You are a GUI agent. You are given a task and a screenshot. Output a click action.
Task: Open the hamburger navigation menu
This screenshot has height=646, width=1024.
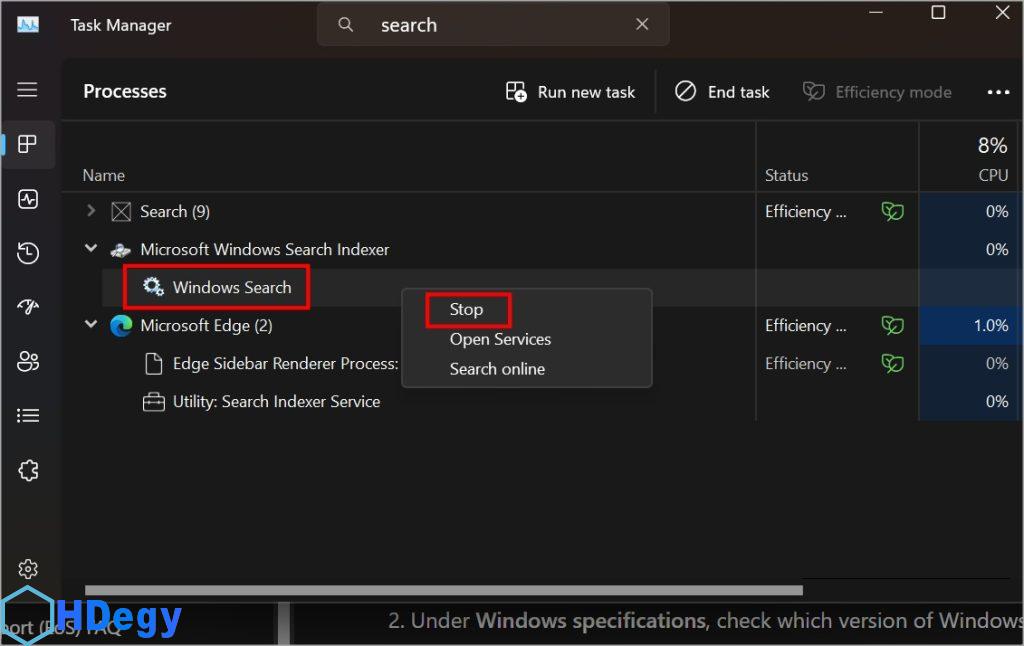pyautogui.click(x=27, y=90)
